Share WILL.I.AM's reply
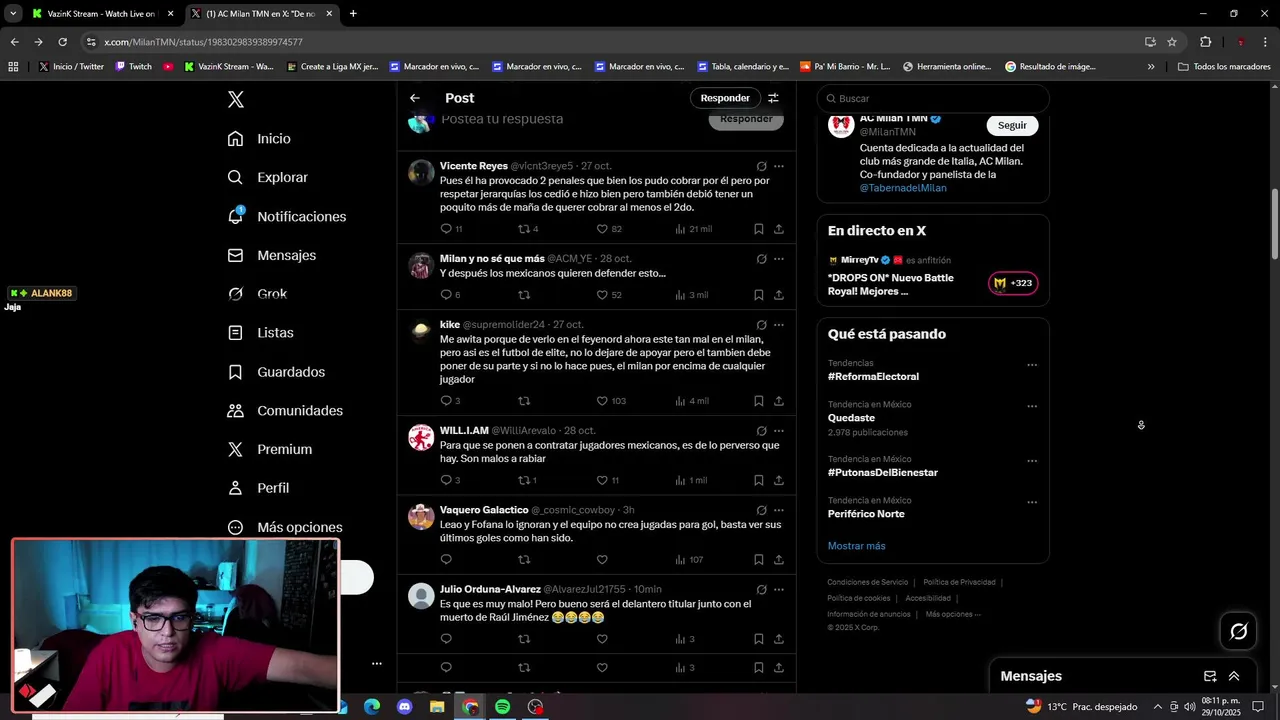Image resolution: width=1280 pixels, height=720 pixels. tap(779, 480)
